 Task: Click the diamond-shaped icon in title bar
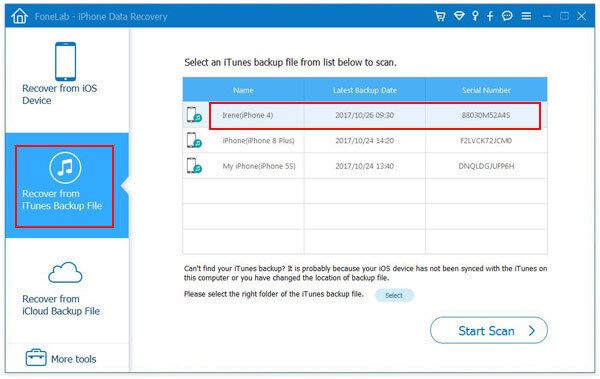459,16
